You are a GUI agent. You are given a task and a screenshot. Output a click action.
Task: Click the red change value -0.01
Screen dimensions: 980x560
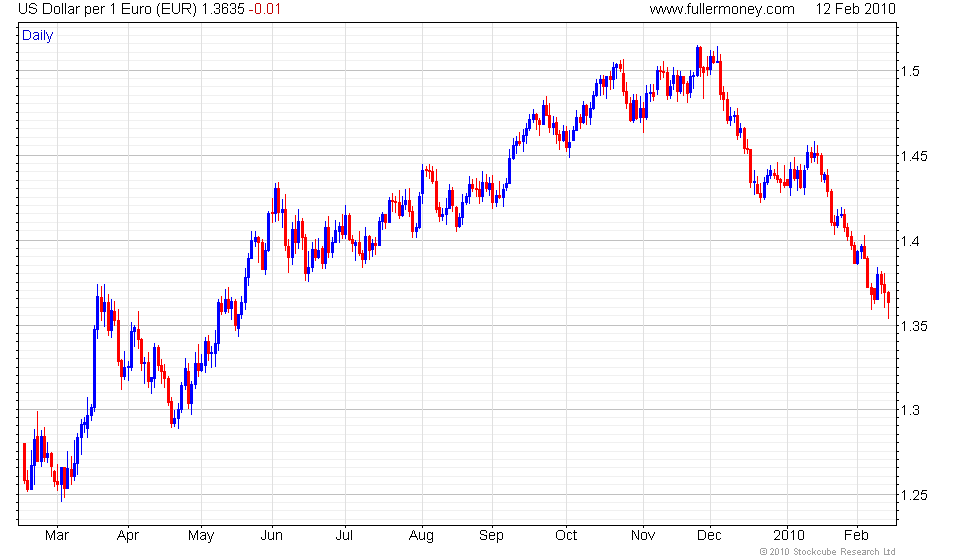[264, 9]
